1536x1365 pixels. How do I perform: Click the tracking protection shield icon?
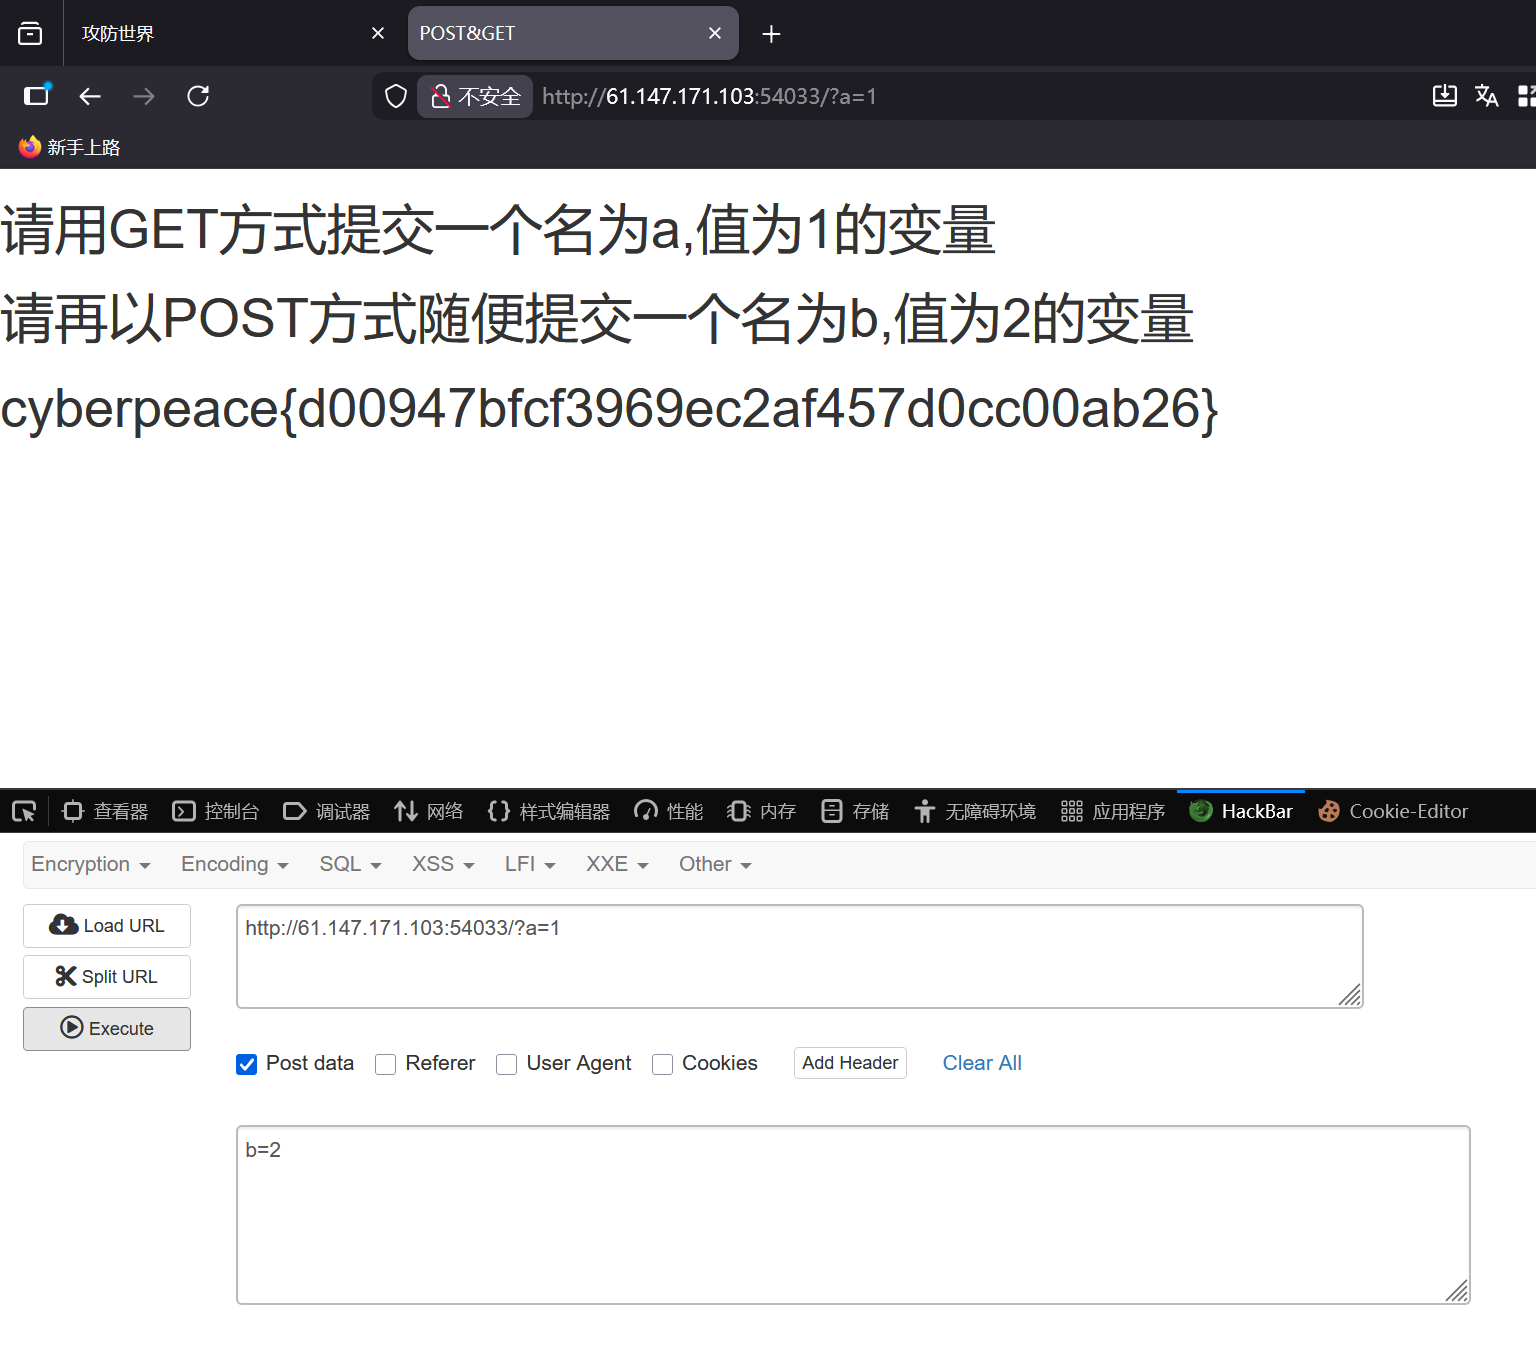coord(396,96)
